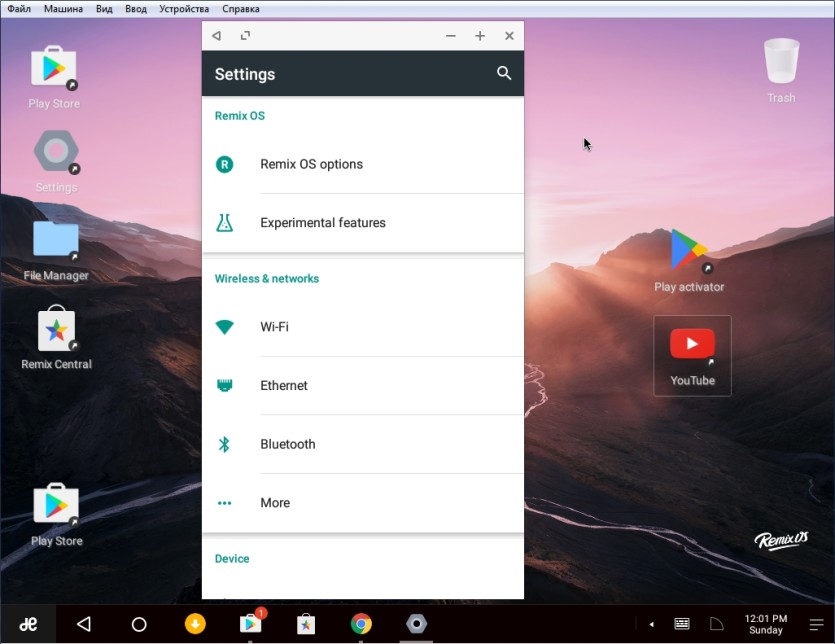Screen dimensions: 835x644
Task: Click the Wi-Fi signal icon
Action: pos(224,327)
